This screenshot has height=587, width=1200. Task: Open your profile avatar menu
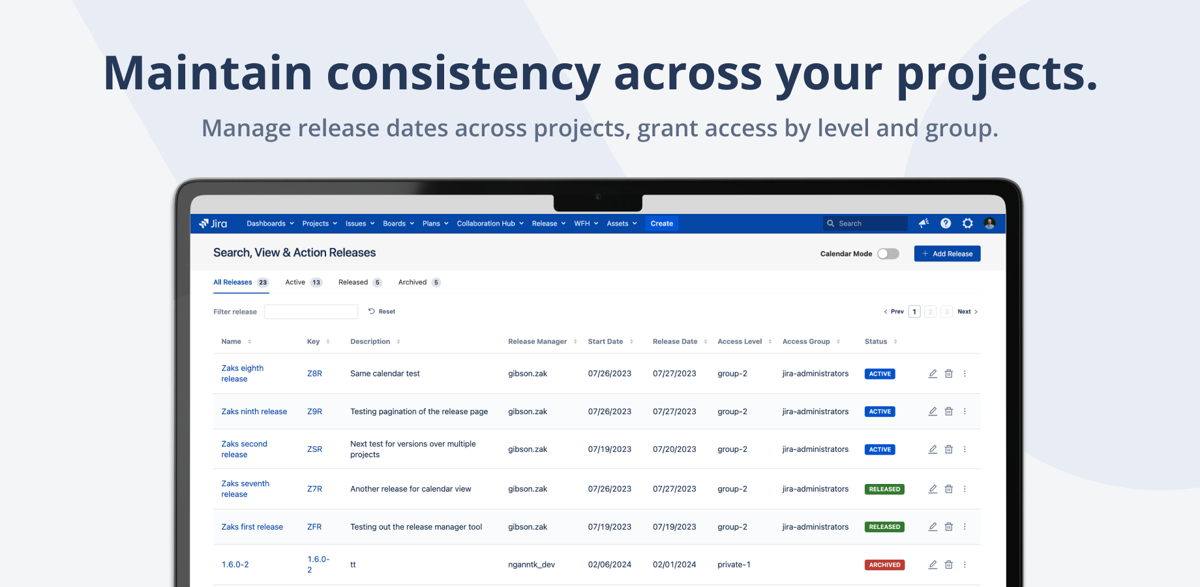pyautogui.click(x=989, y=223)
